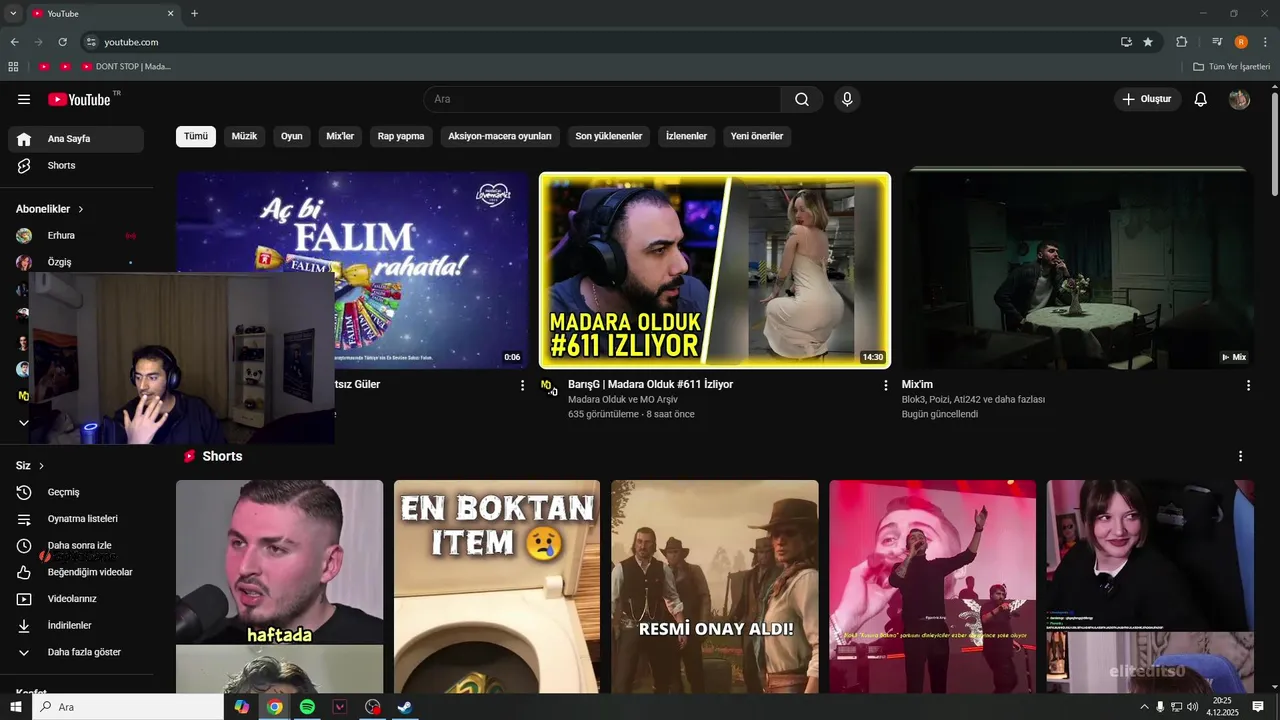Open tab search dropdown arrow
1280x720 pixels.
(13, 13)
